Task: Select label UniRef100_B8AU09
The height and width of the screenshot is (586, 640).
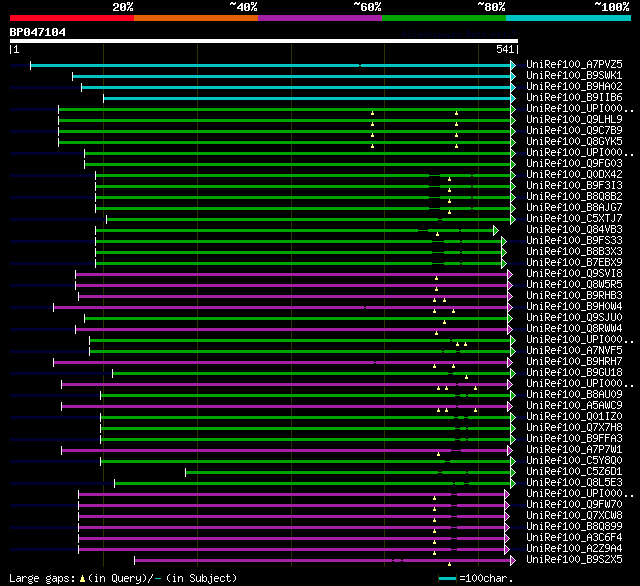Action: [x=574, y=395]
